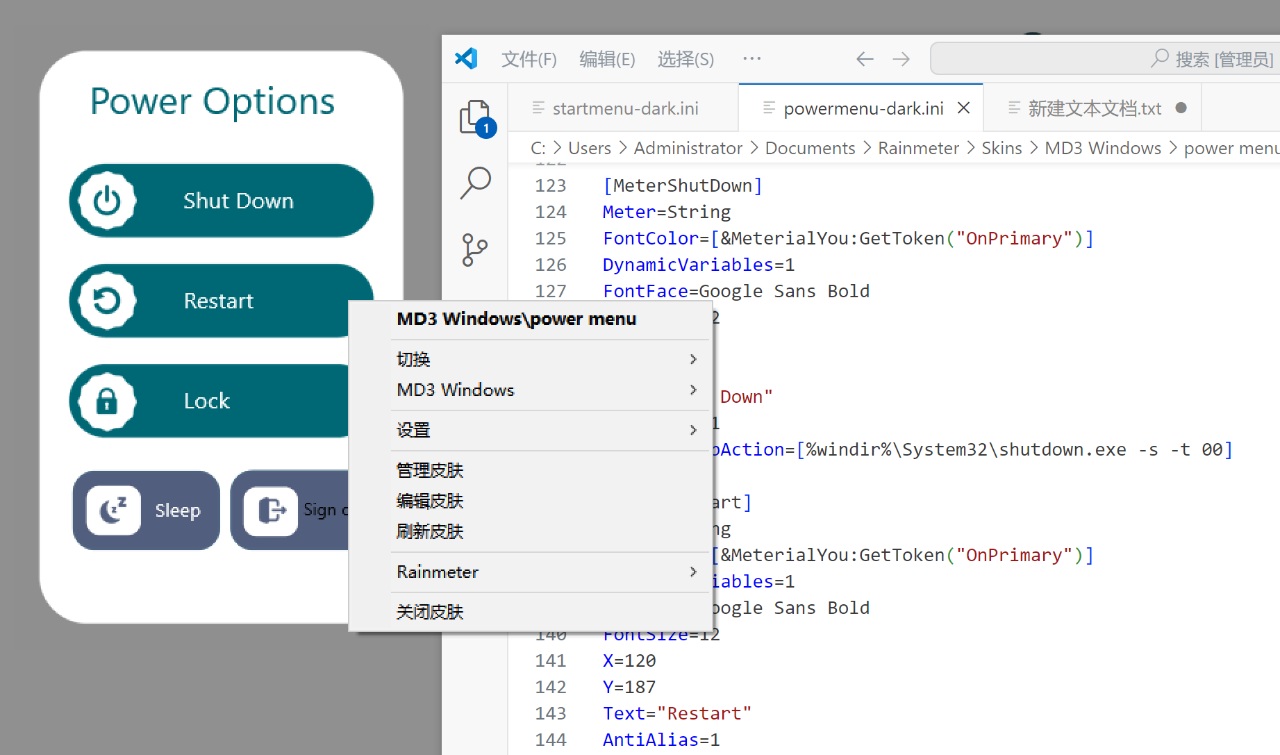Click the power icon on Shut Down
Viewport: 1280px width, 755px height.
click(107, 201)
